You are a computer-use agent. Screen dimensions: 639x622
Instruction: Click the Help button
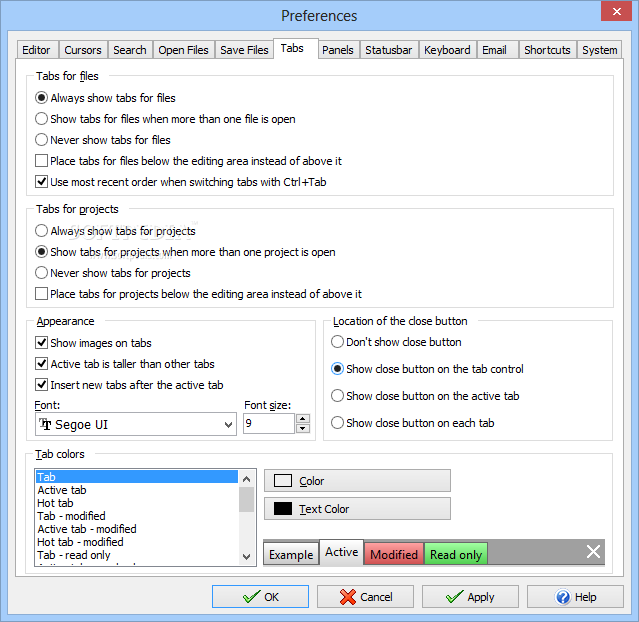click(x=575, y=597)
